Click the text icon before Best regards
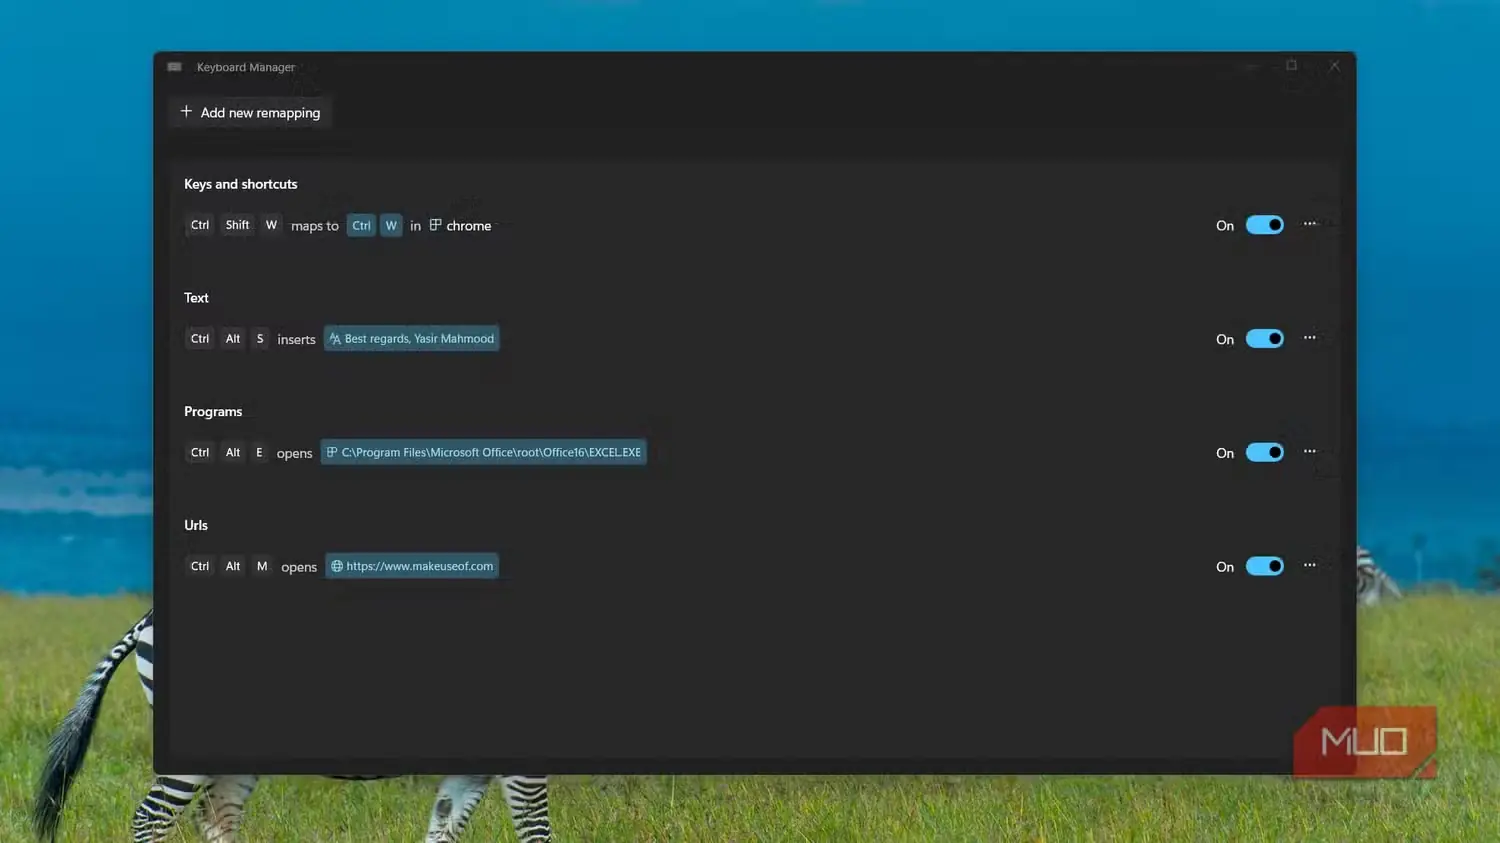 (335, 339)
